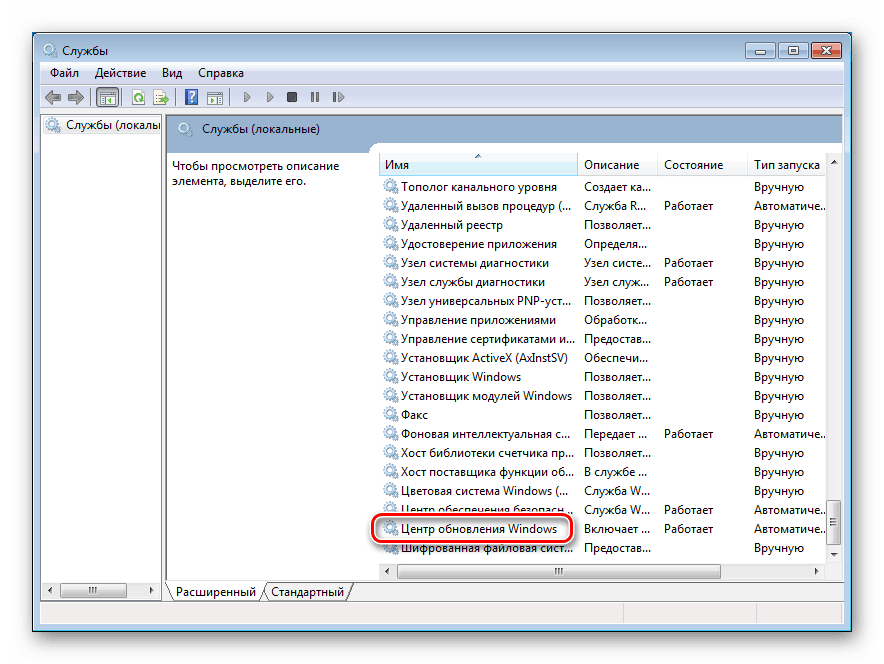Image resolution: width=884 pixels, height=664 pixels.
Task: Click the gear icon beside Узел системы диагностики
Action: (391, 263)
